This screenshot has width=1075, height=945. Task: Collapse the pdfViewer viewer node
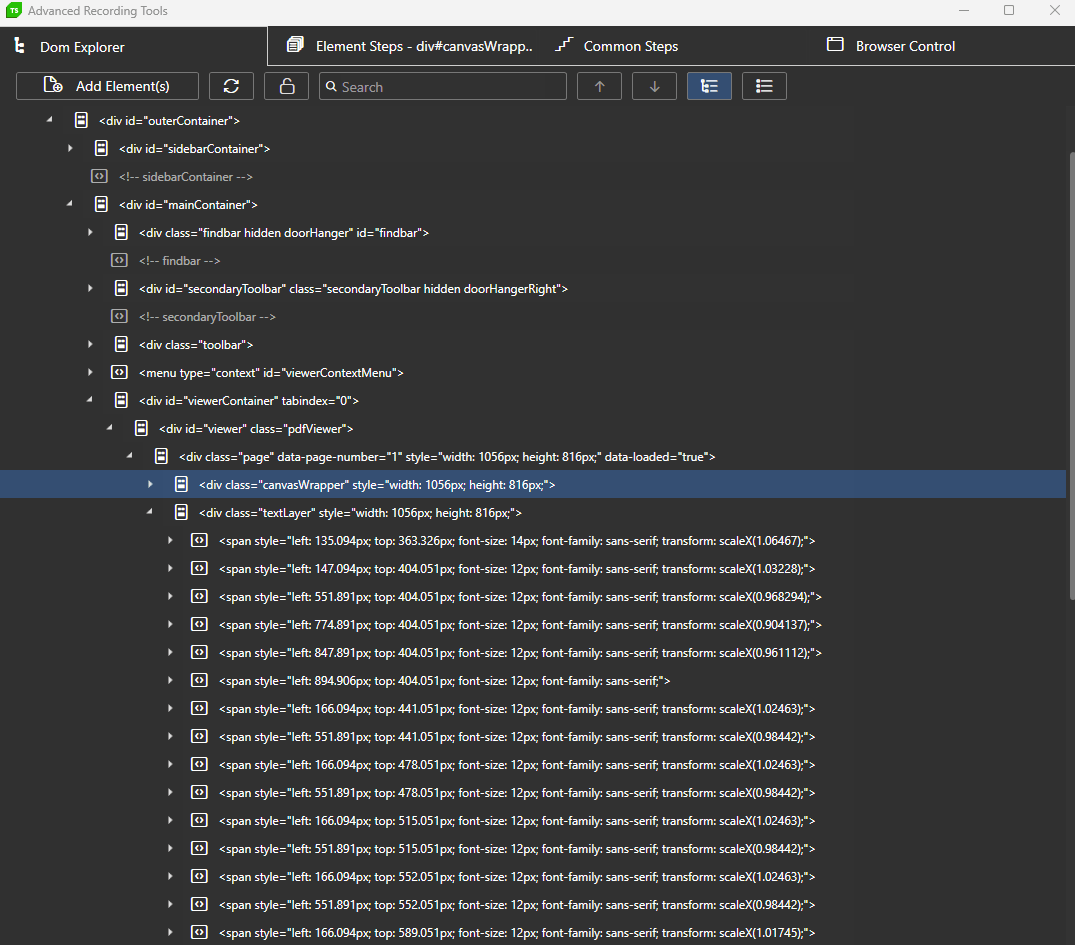(x=109, y=429)
